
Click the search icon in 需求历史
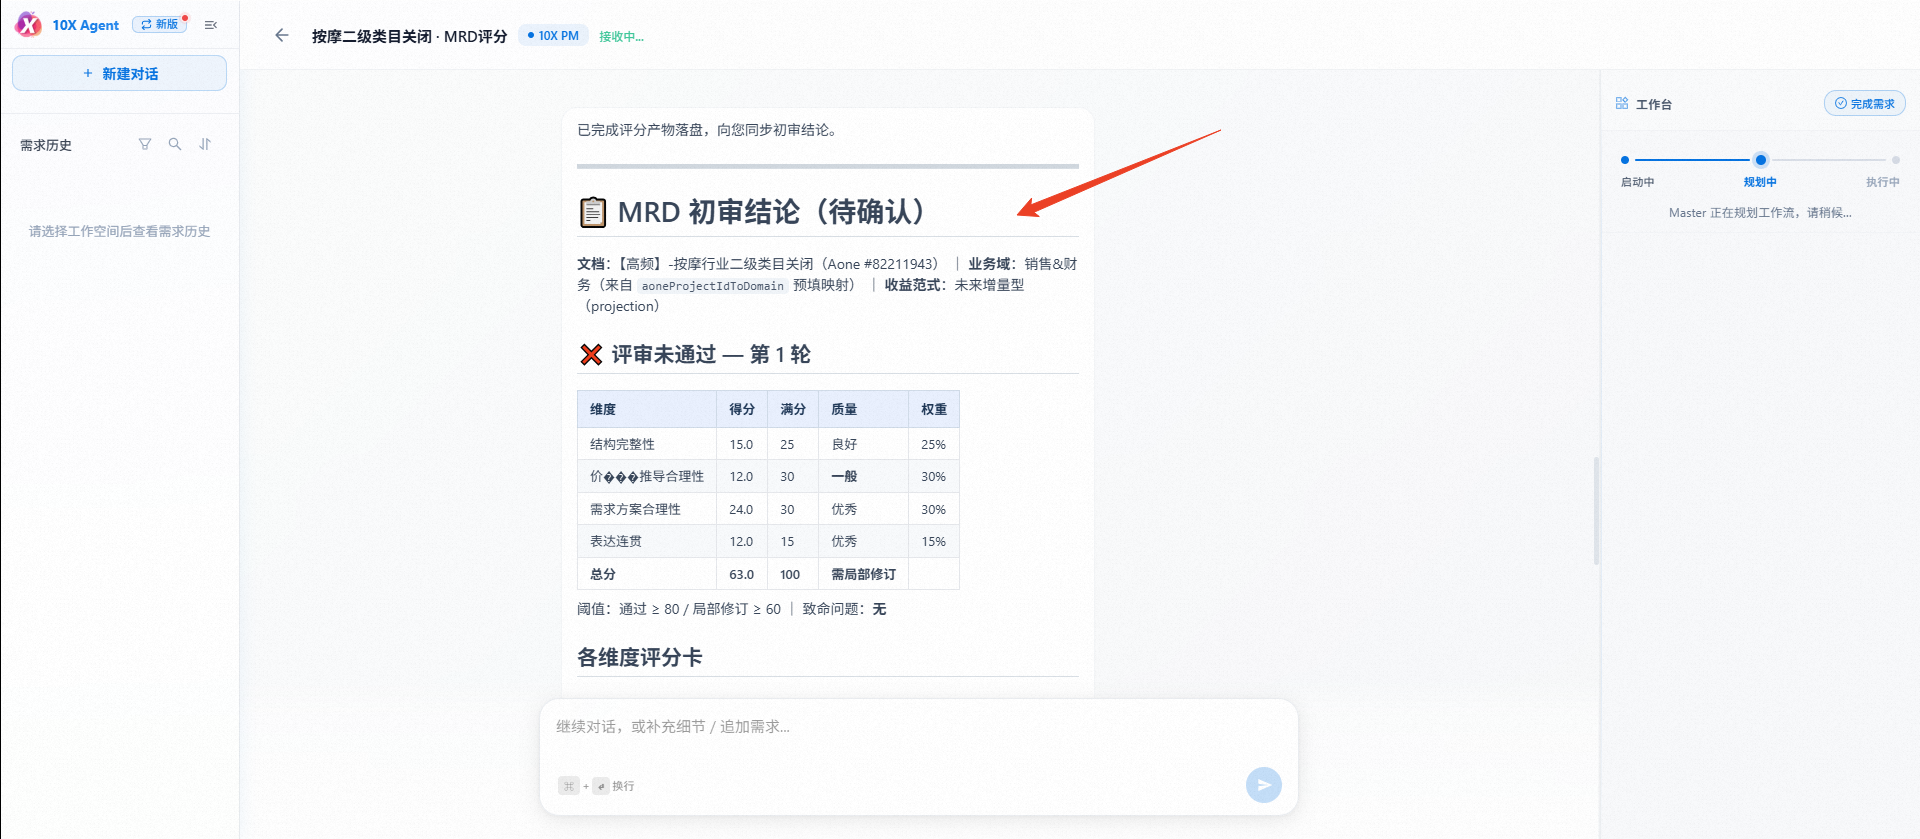[175, 144]
